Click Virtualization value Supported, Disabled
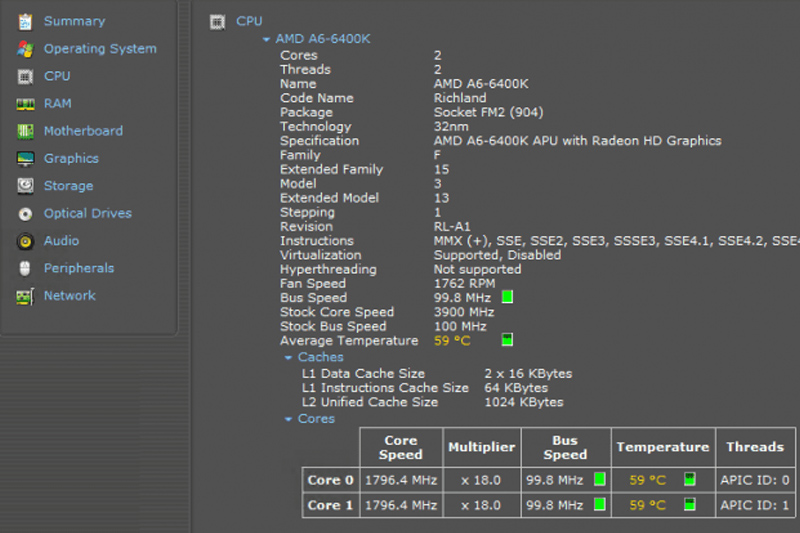 [x=497, y=255]
